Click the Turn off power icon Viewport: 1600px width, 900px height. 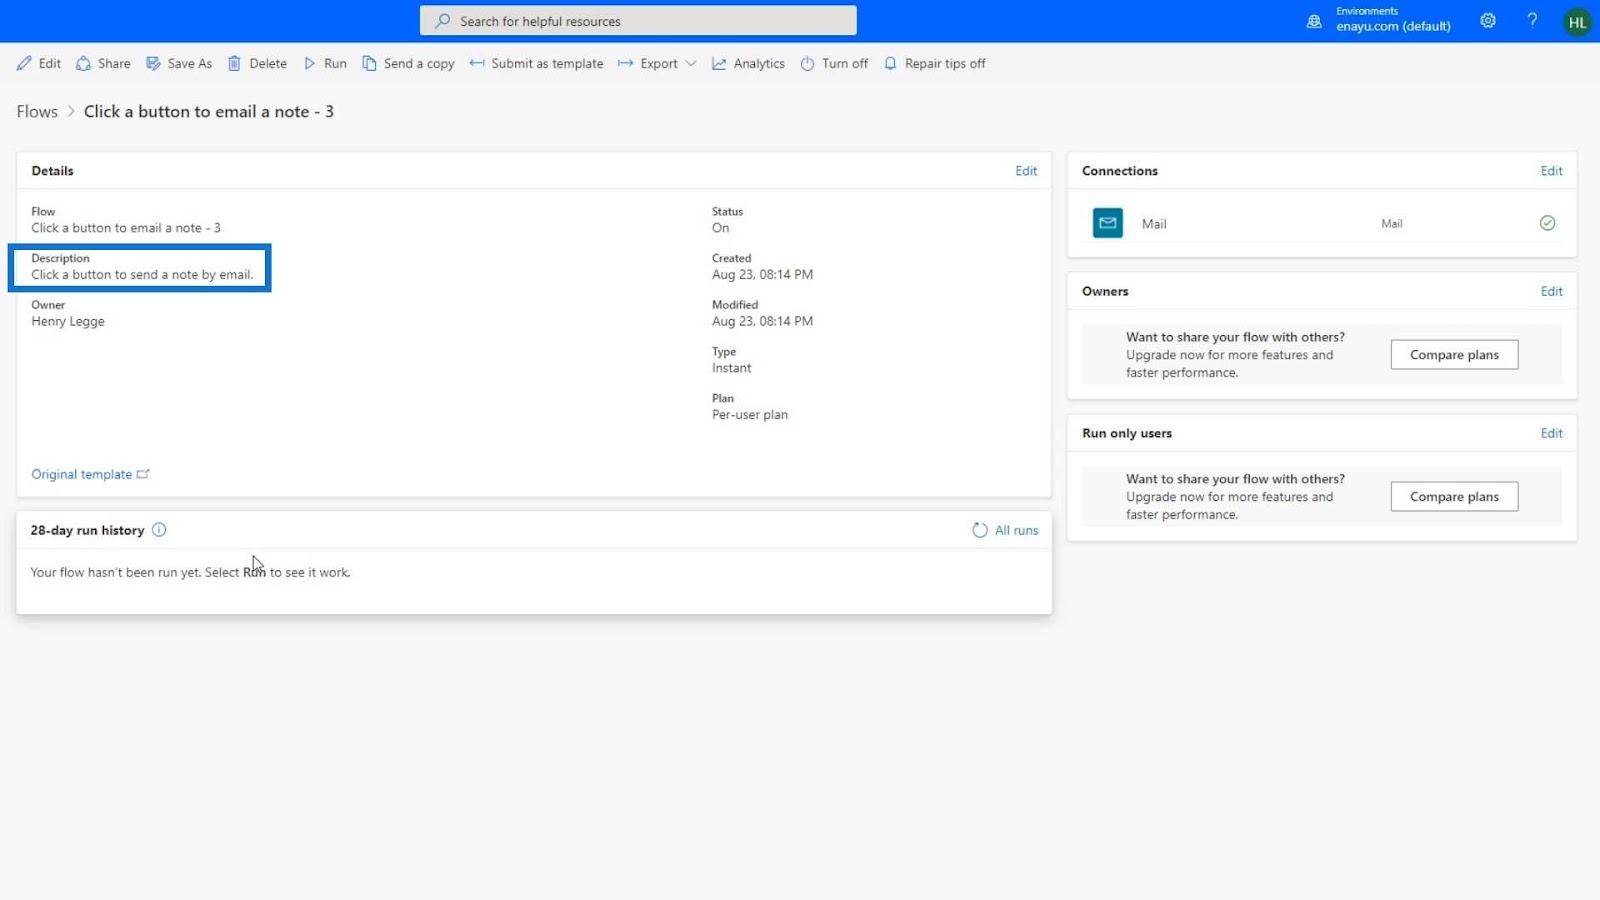pyautogui.click(x=807, y=63)
